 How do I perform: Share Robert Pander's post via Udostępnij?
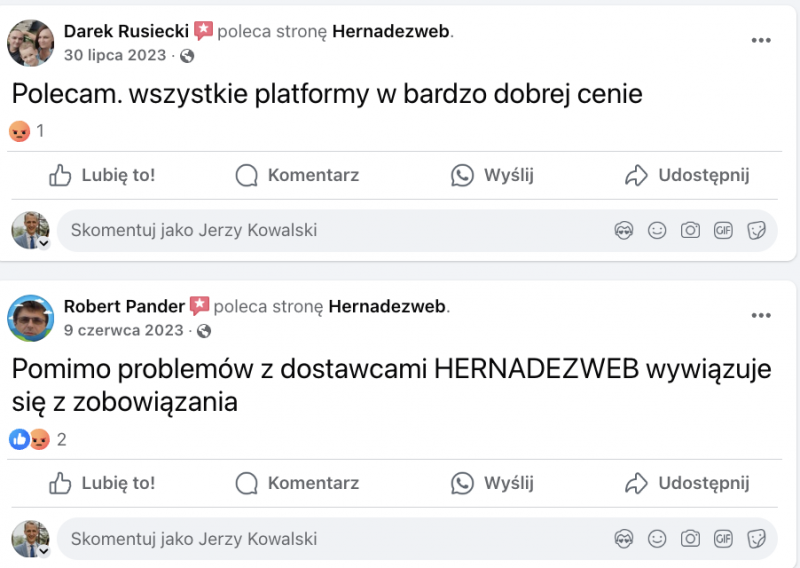pos(687,484)
